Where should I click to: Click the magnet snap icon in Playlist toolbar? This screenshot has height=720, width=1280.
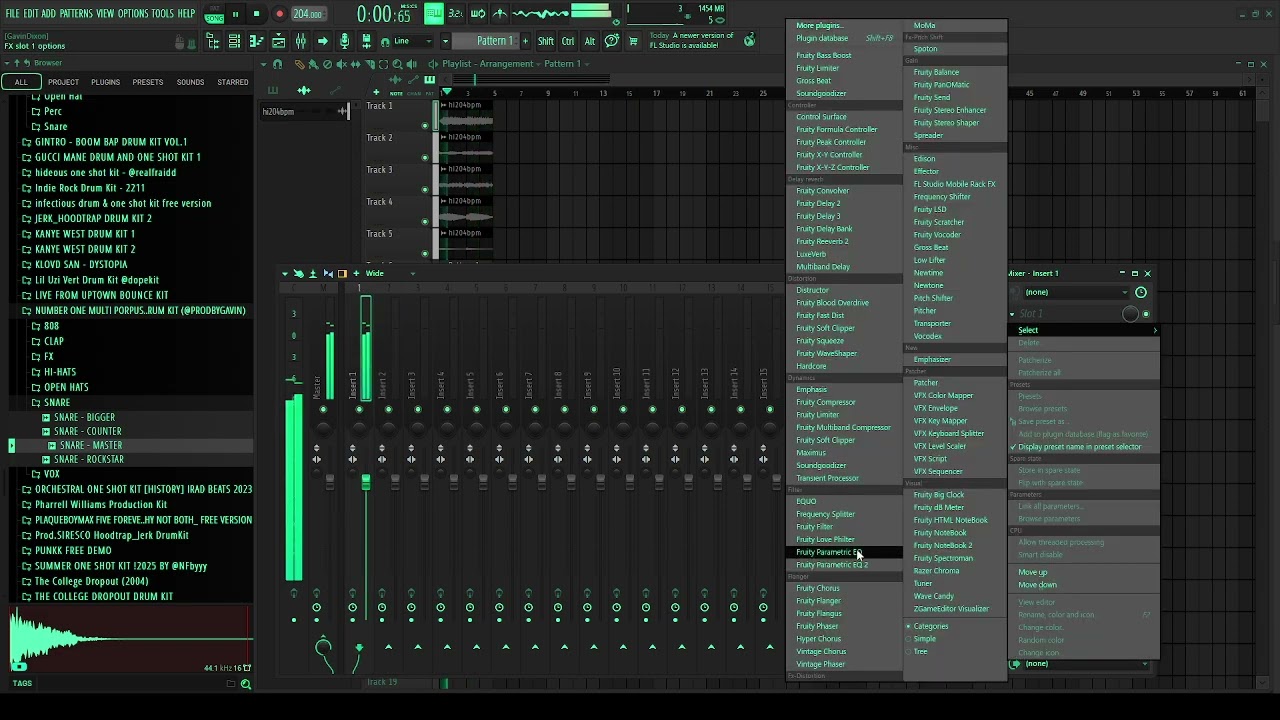point(277,64)
